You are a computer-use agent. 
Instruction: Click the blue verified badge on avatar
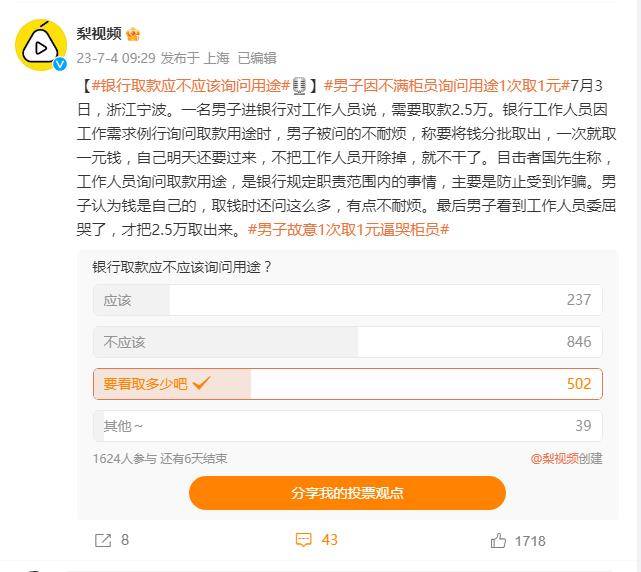[61, 64]
